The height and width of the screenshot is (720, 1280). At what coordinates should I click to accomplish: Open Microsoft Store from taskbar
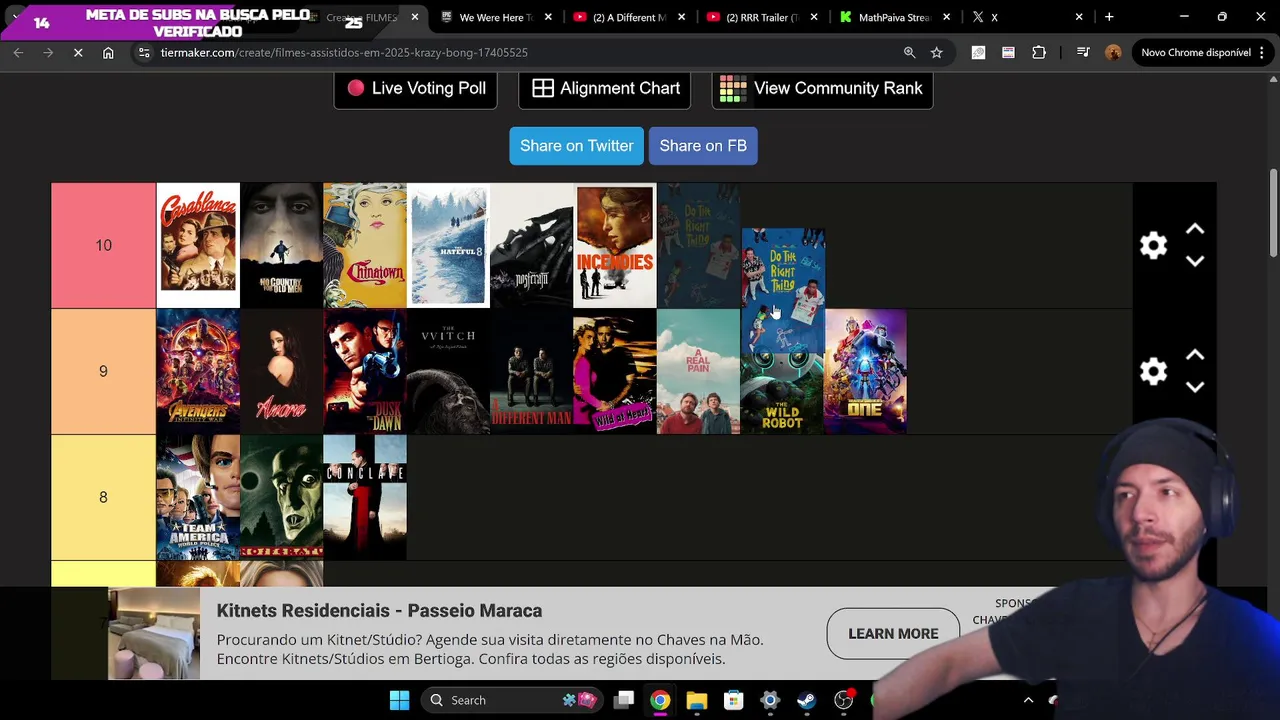[733, 700]
